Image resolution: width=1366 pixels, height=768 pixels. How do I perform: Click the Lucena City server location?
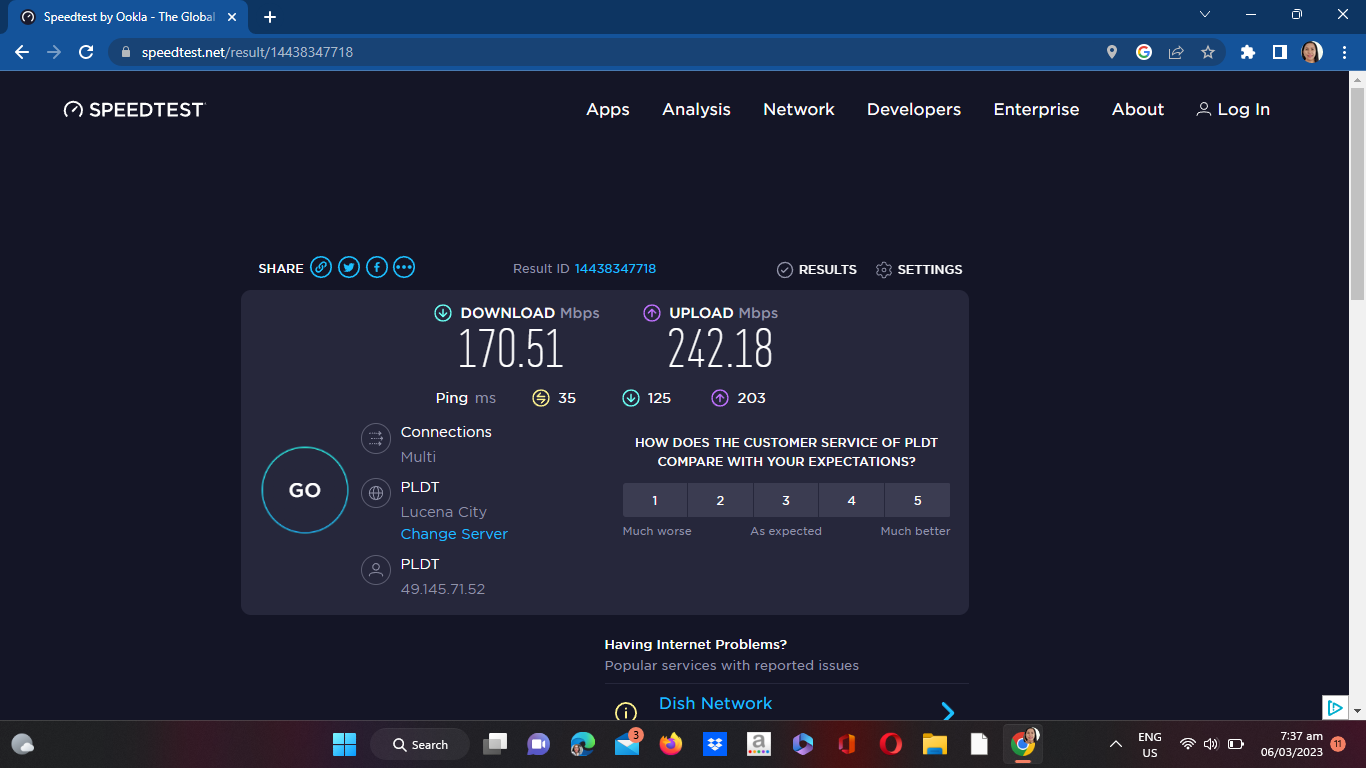click(444, 512)
